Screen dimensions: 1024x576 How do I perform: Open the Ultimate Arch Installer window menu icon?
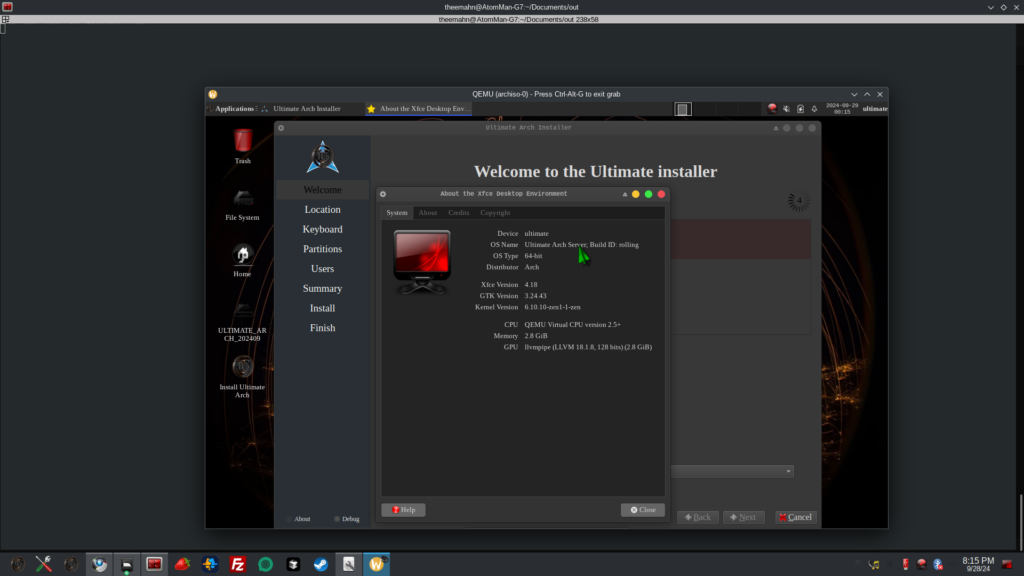(x=281, y=128)
